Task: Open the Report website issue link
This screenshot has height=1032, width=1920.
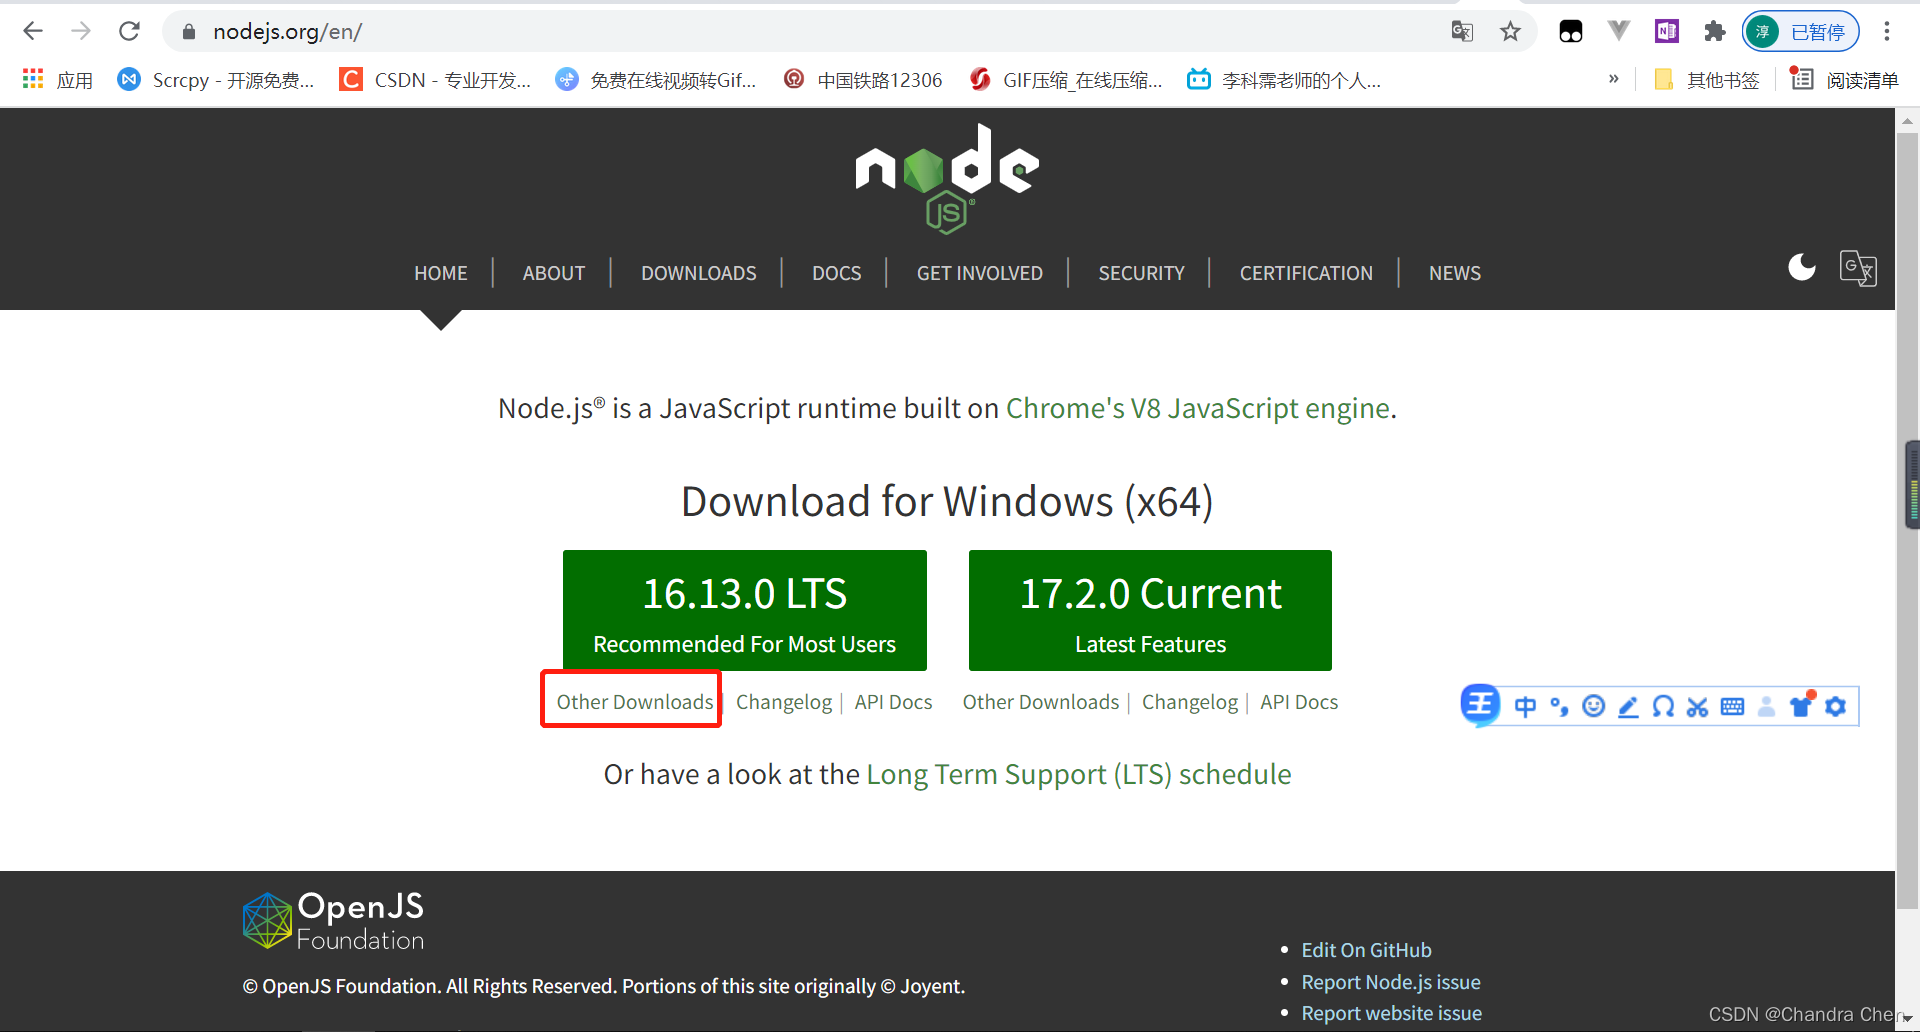Action: tap(1391, 1013)
